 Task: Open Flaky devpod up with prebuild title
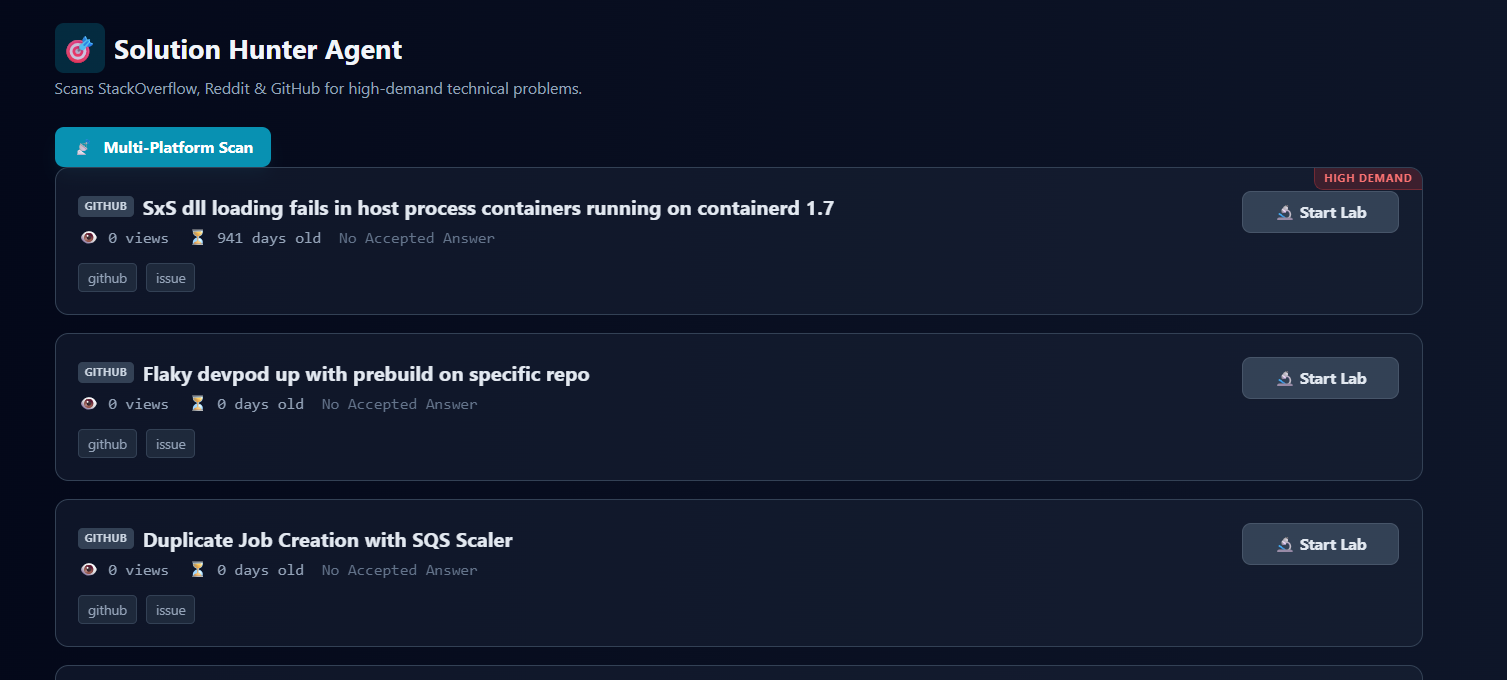(366, 375)
